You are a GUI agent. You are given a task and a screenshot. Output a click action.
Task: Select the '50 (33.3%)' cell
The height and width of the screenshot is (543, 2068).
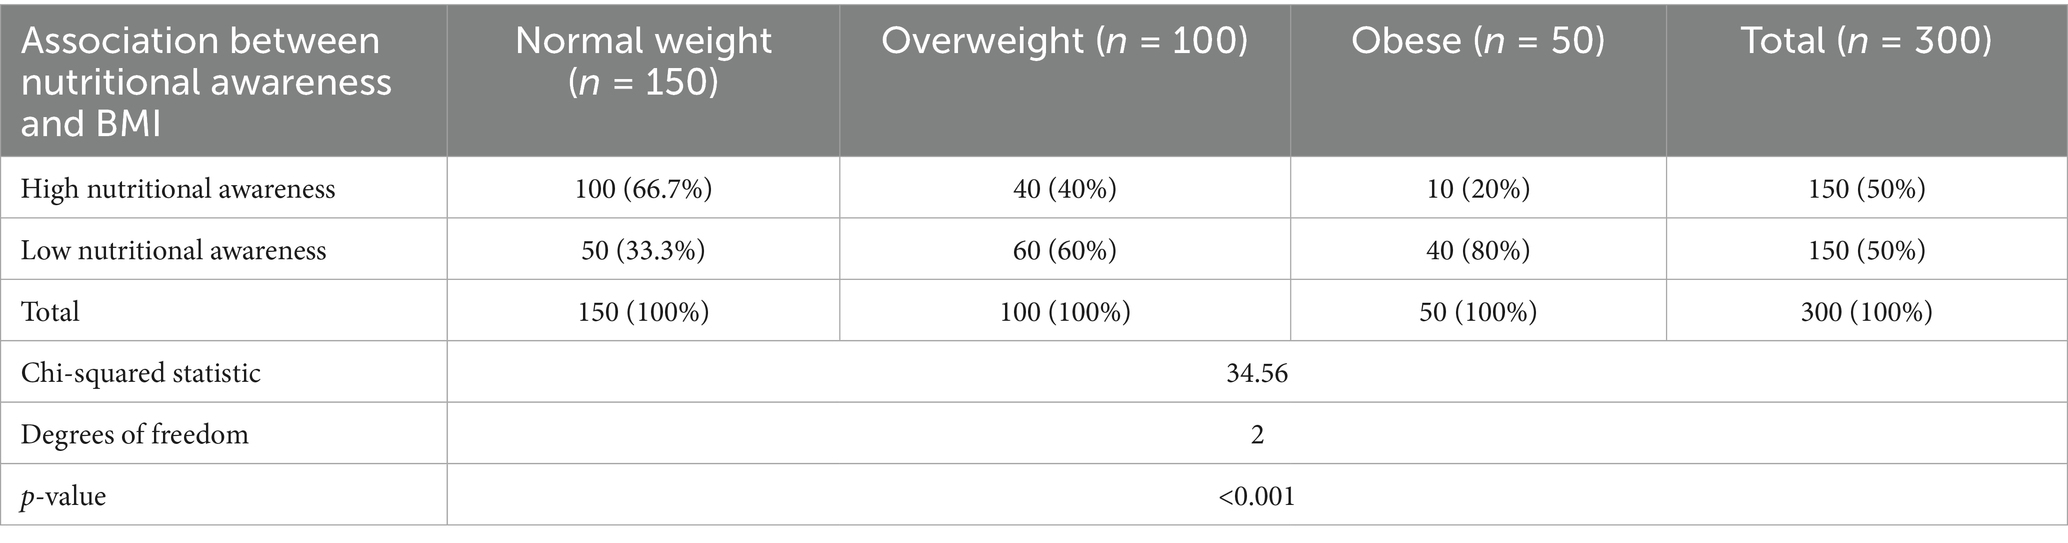tap(643, 250)
